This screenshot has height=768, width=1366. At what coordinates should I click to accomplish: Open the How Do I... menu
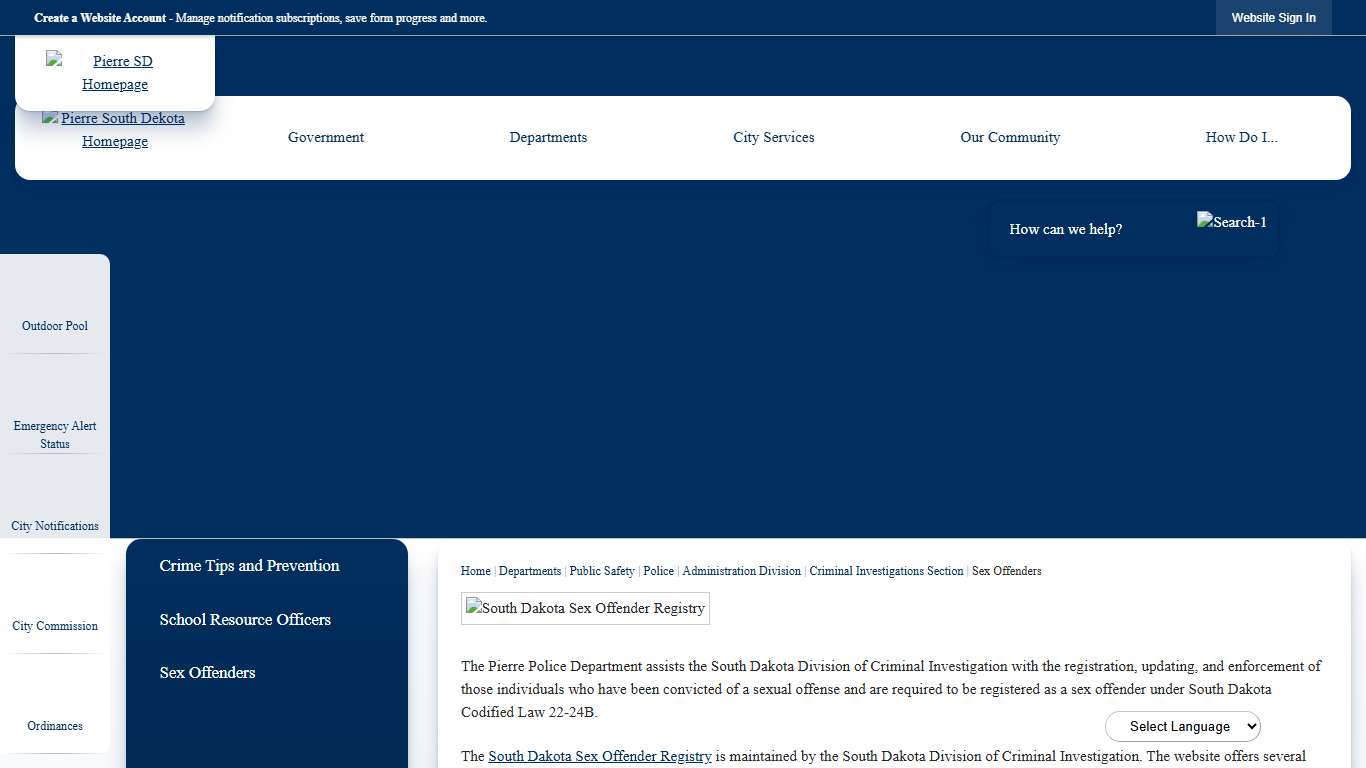pos(1241,138)
